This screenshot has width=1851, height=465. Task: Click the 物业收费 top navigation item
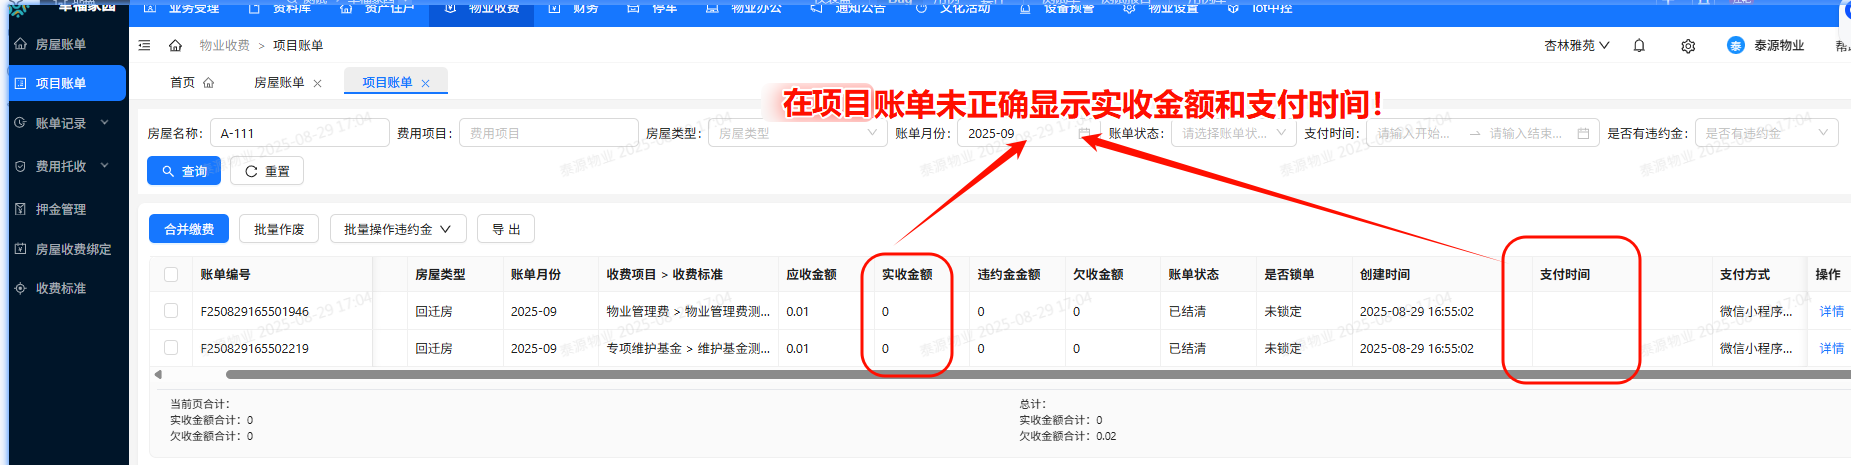pyautogui.click(x=482, y=8)
